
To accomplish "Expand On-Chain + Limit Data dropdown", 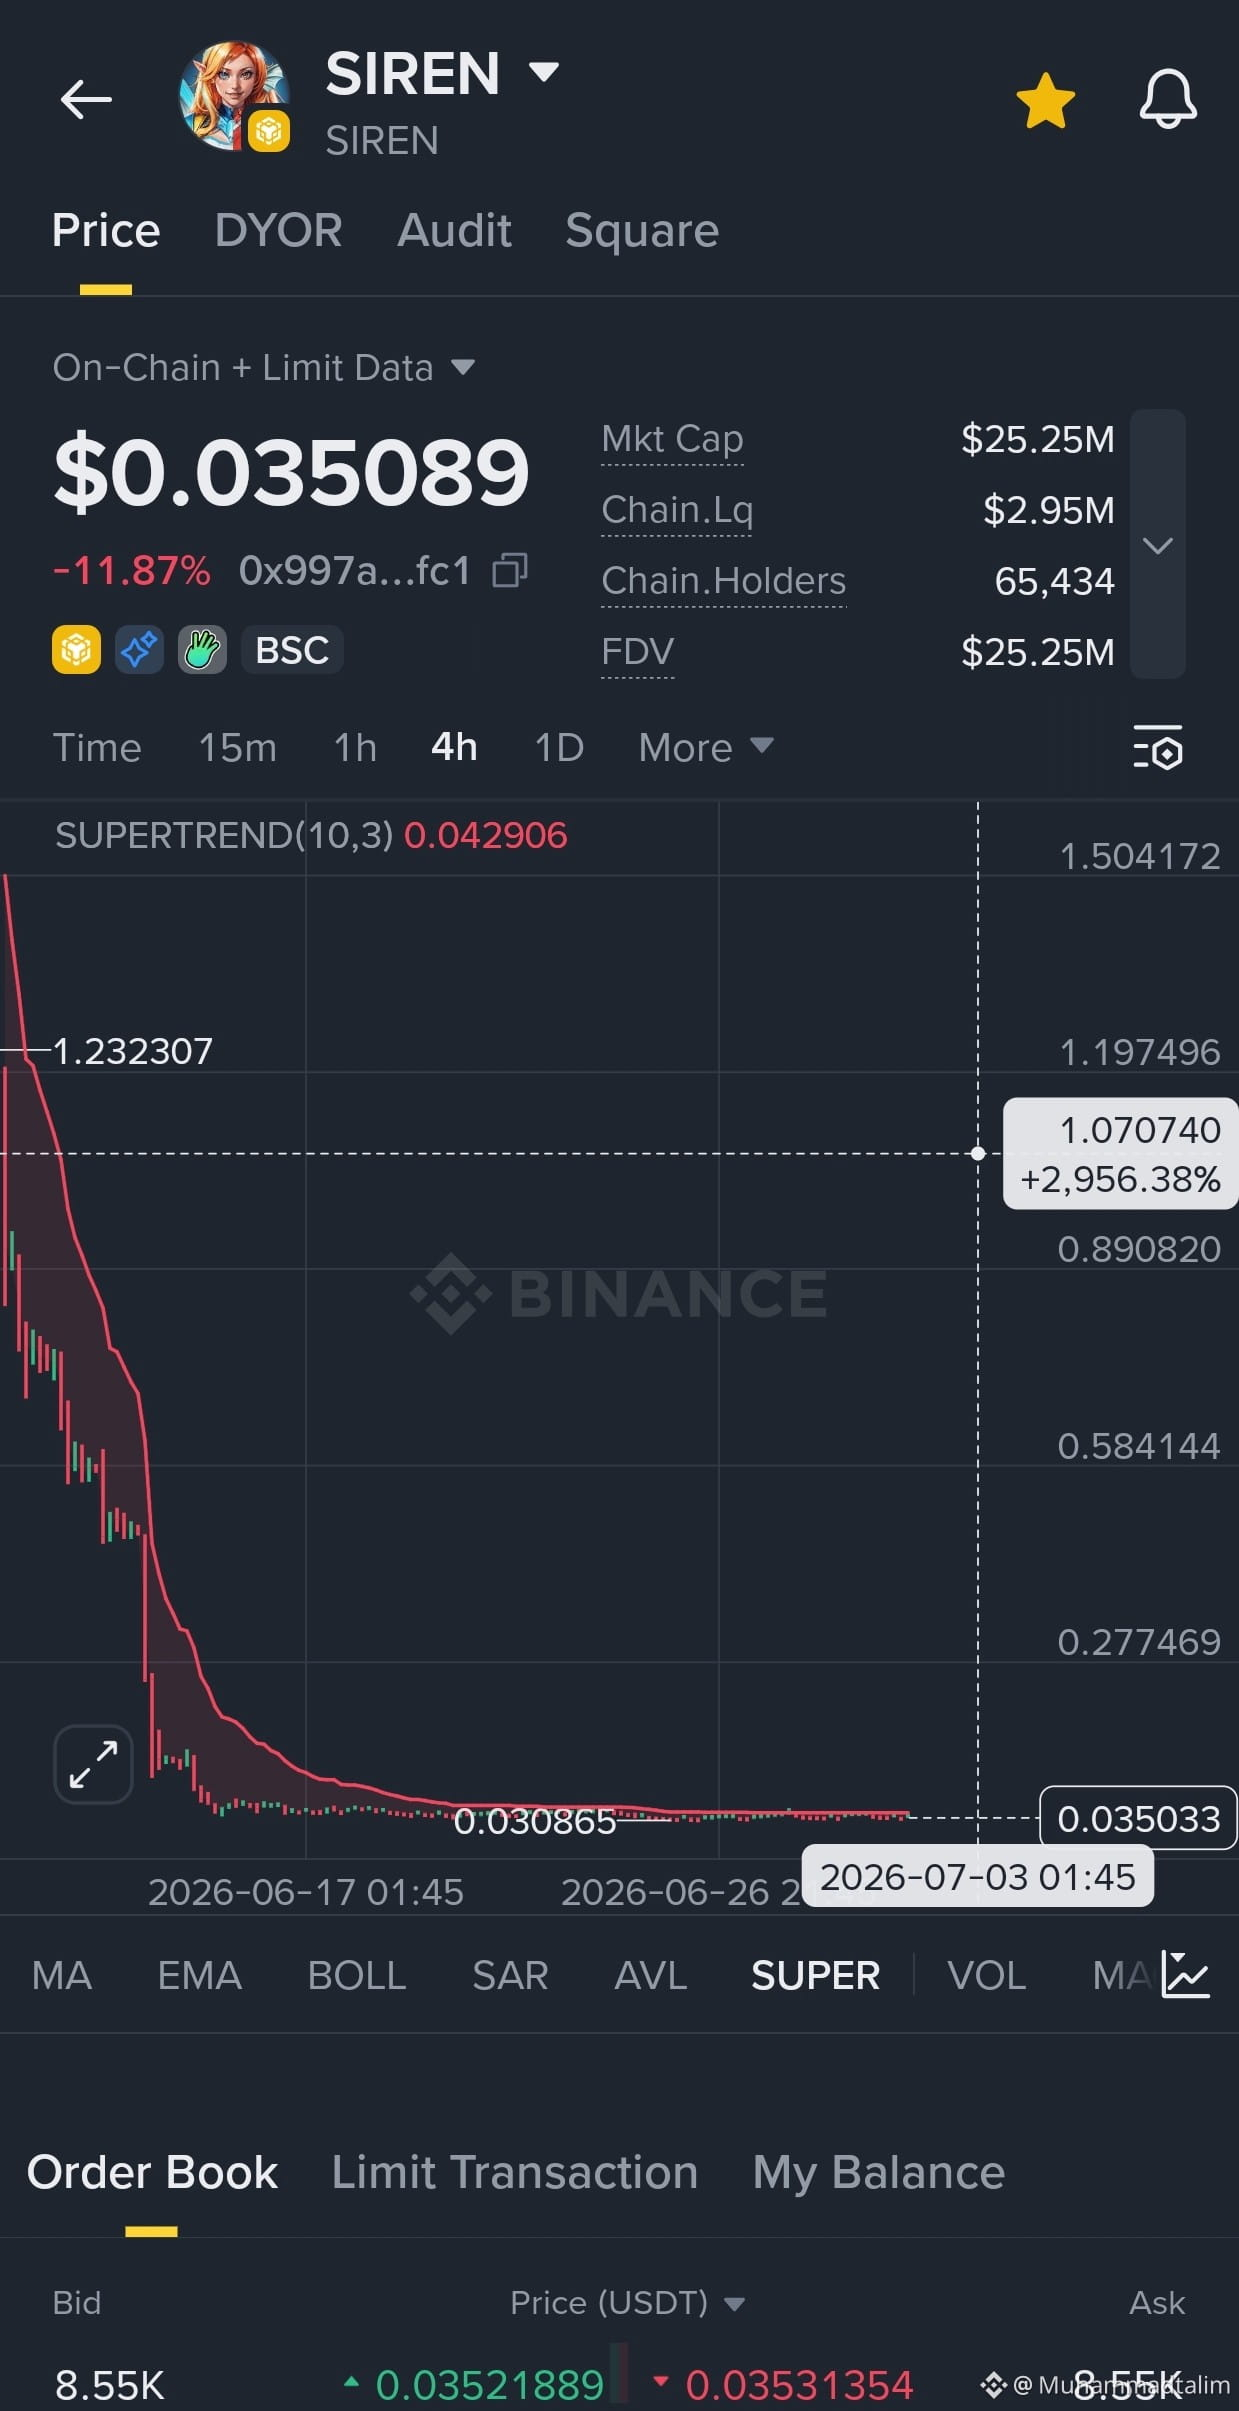I will 463,367.
